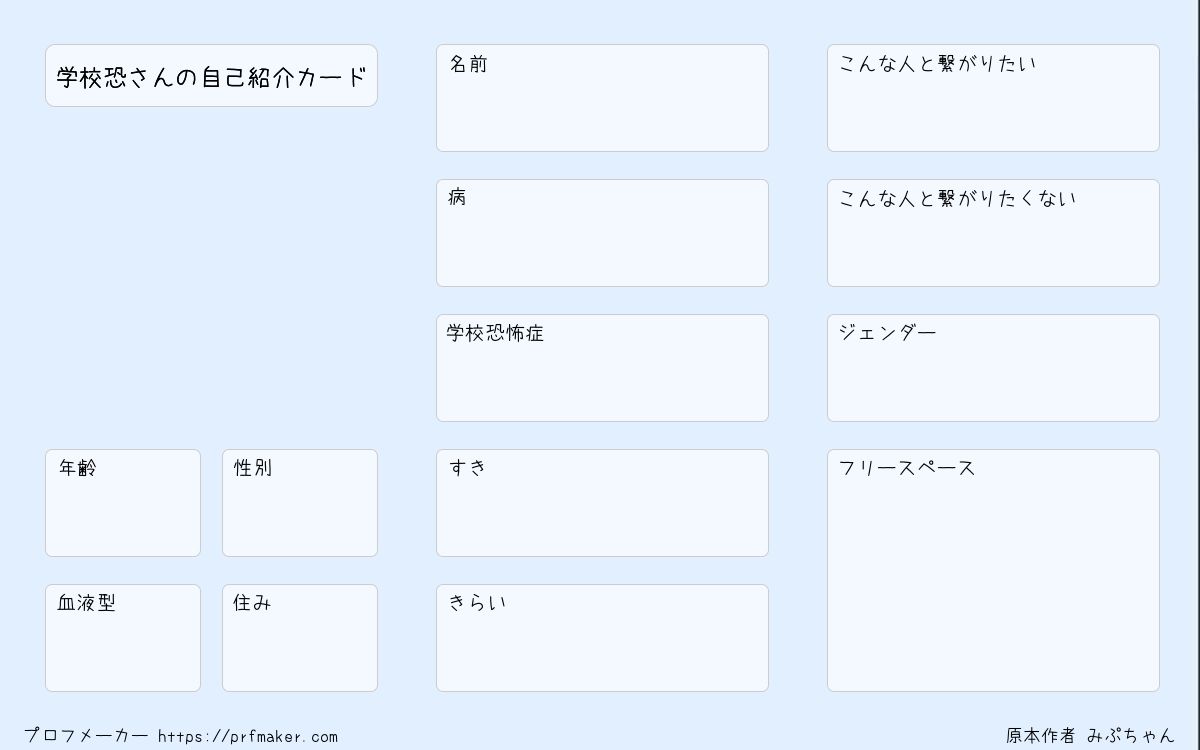The image size is (1200, 750).
Task: Click the 性別 box
Action: pyautogui.click(x=300, y=503)
